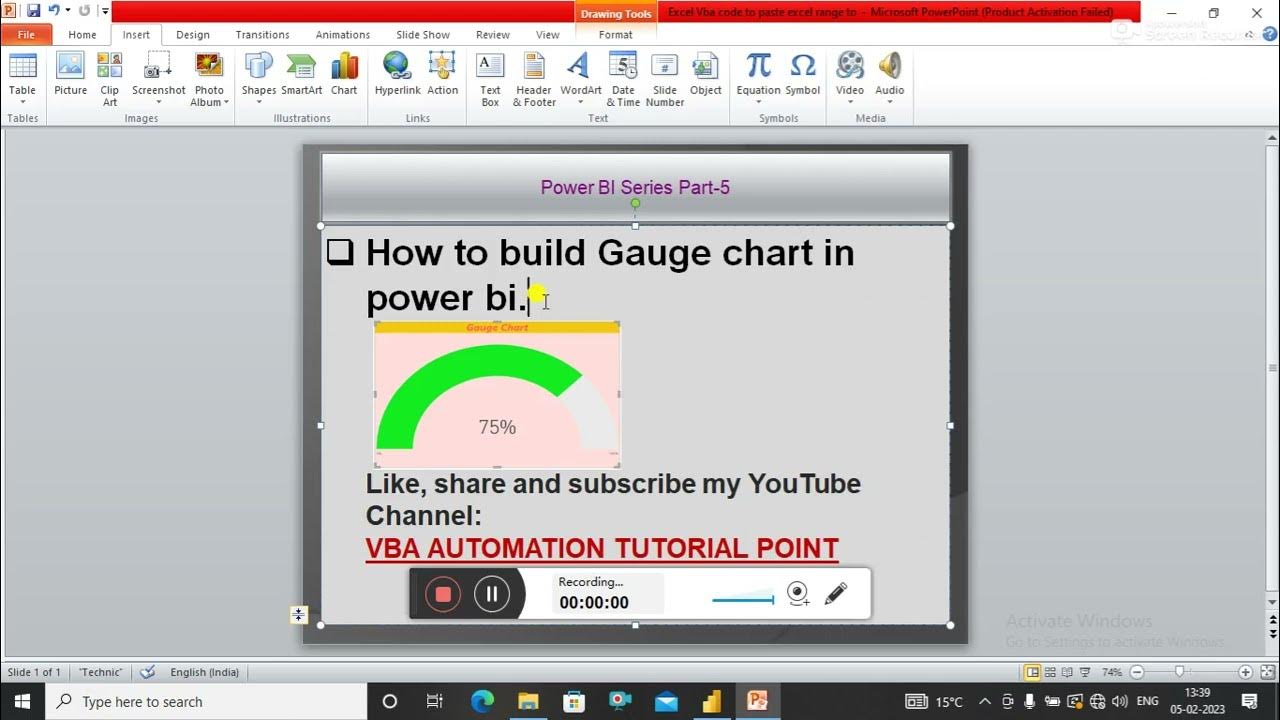Image resolution: width=1280 pixels, height=720 pixels.
Task: Insert a Chart
Action: (x=344, y=75)
